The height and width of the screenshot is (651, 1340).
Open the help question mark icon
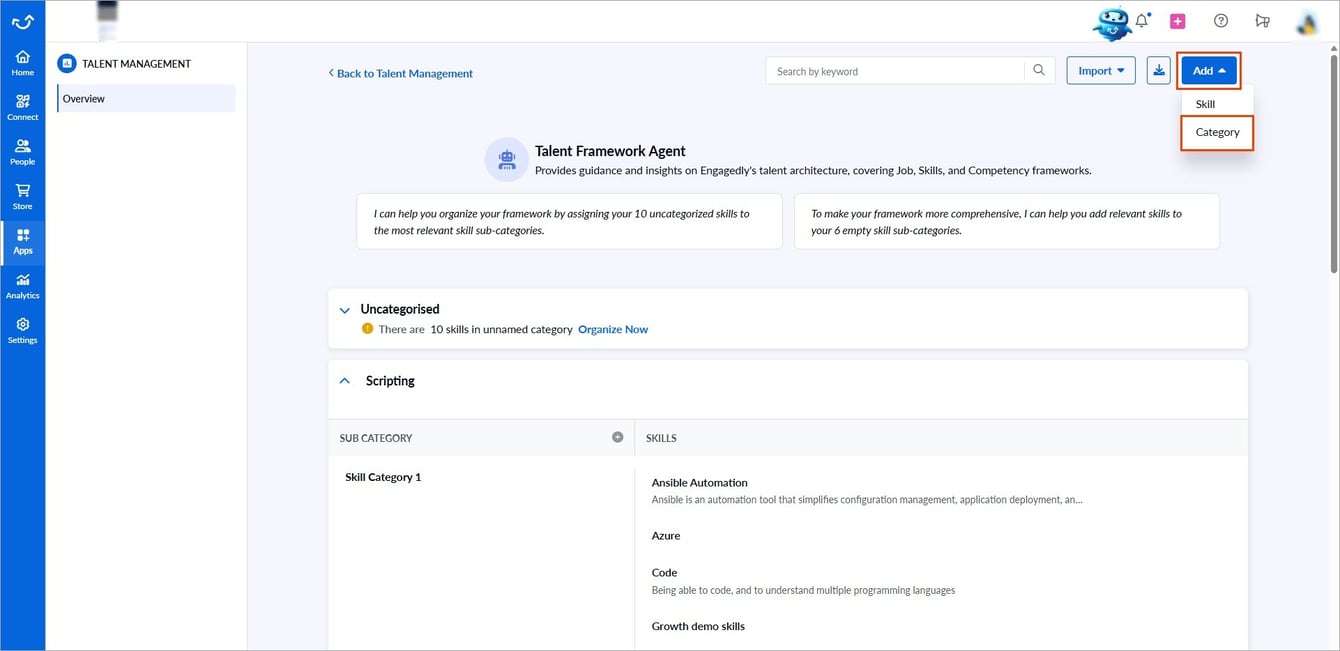coord(1220,20)
